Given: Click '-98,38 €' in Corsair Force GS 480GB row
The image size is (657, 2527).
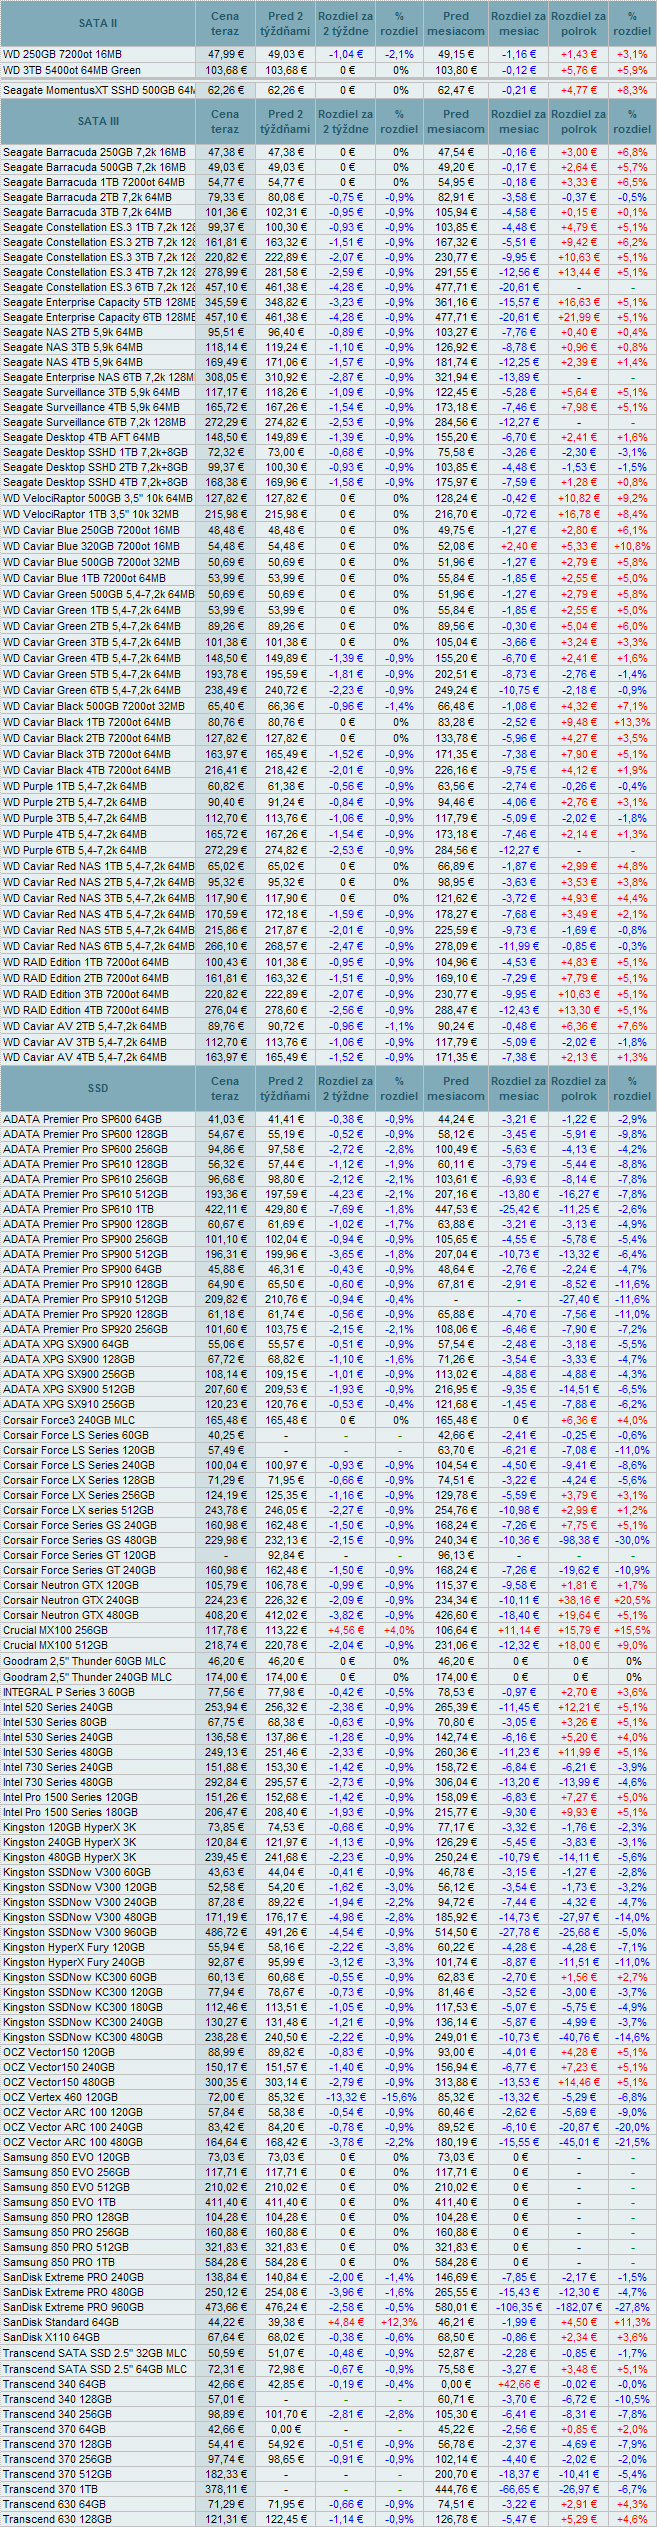Looking at the screenshot, I should pos(578,1540).
